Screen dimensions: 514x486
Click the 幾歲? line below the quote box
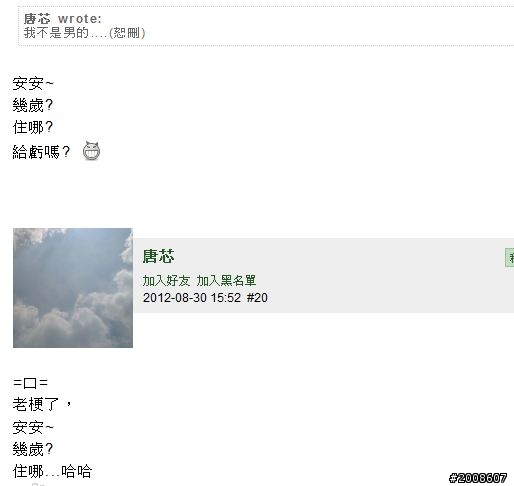point(33,105)
